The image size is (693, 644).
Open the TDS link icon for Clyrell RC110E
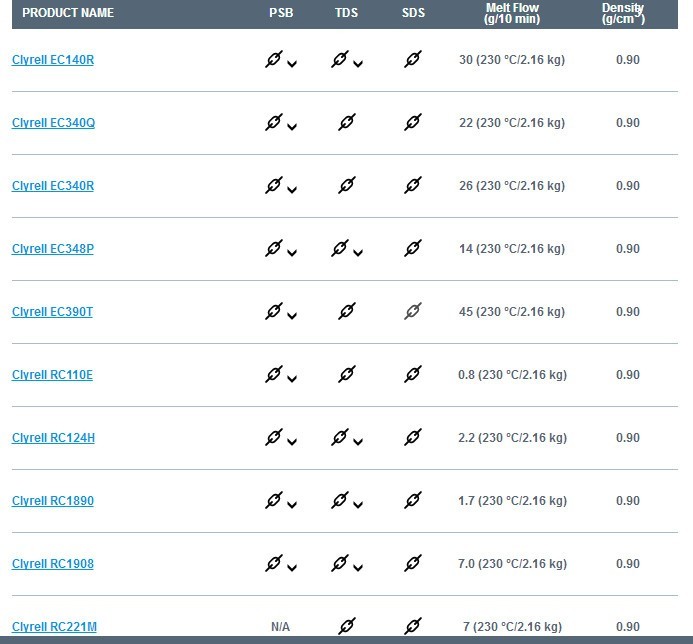[346, 374]
